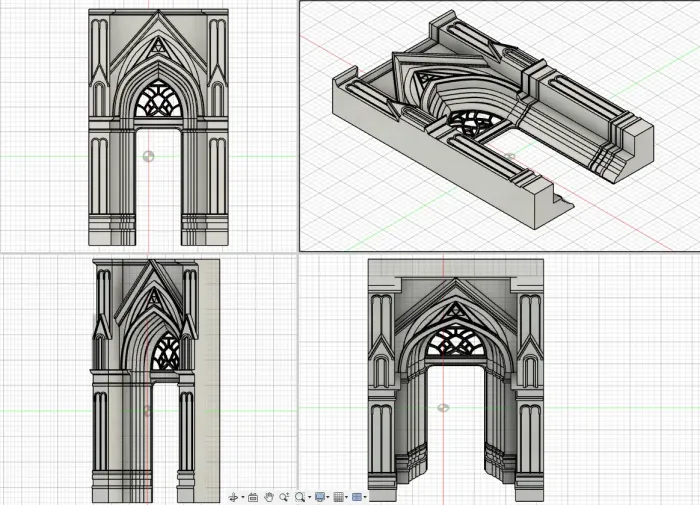700x505 pixels.
Task: Open Display Settings monitor icon
Action: 320,497
